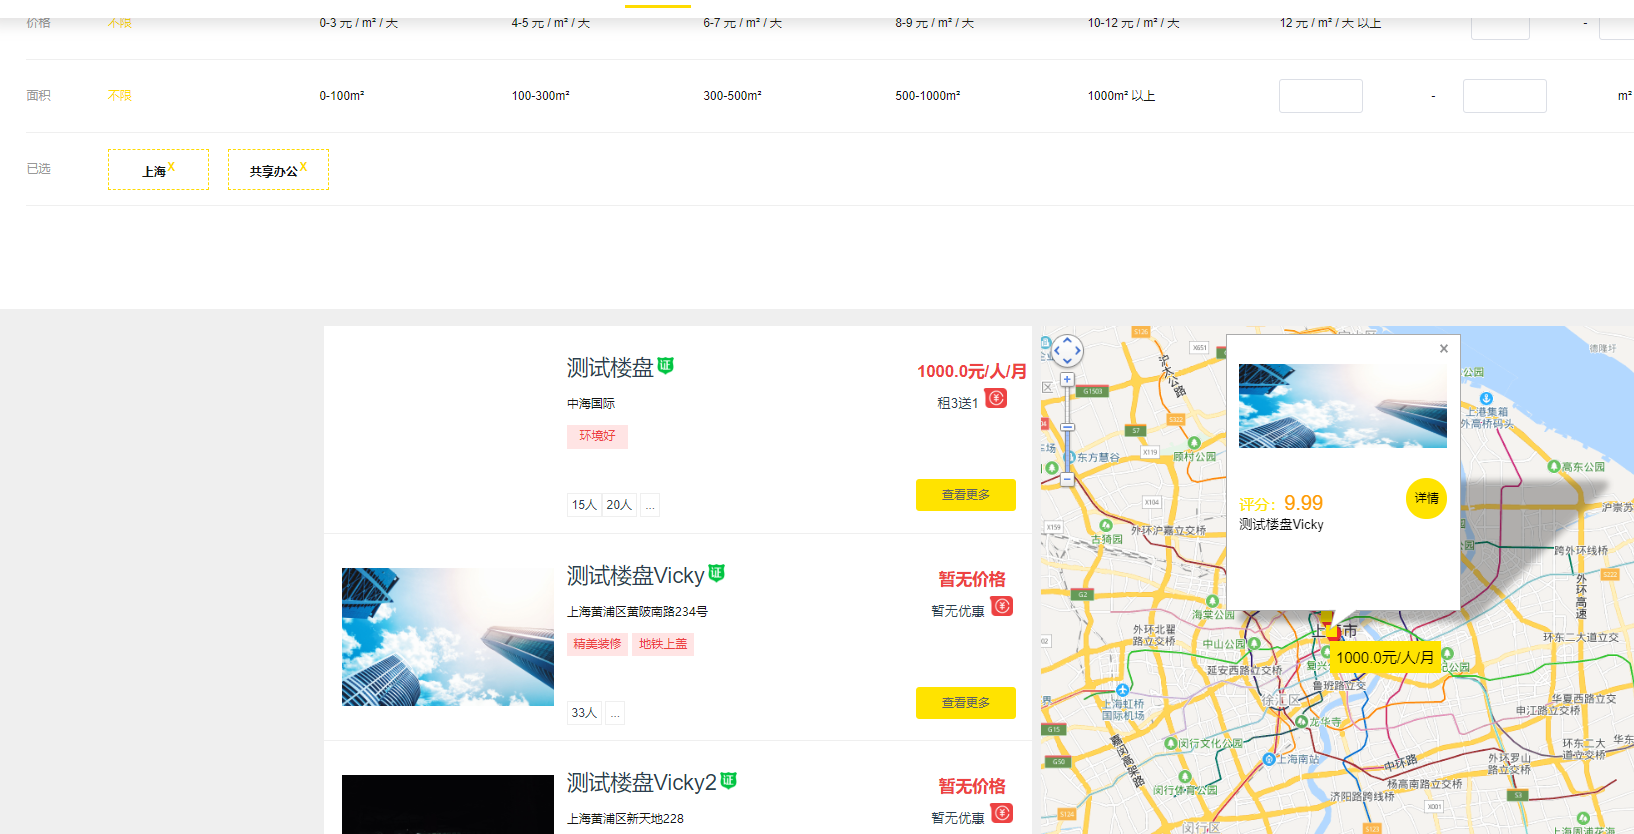The height and width of the screenshot is (834, 1634).
Task: Click 查看更多 for 测试楼盘Vicky listing
Action: 966,703
